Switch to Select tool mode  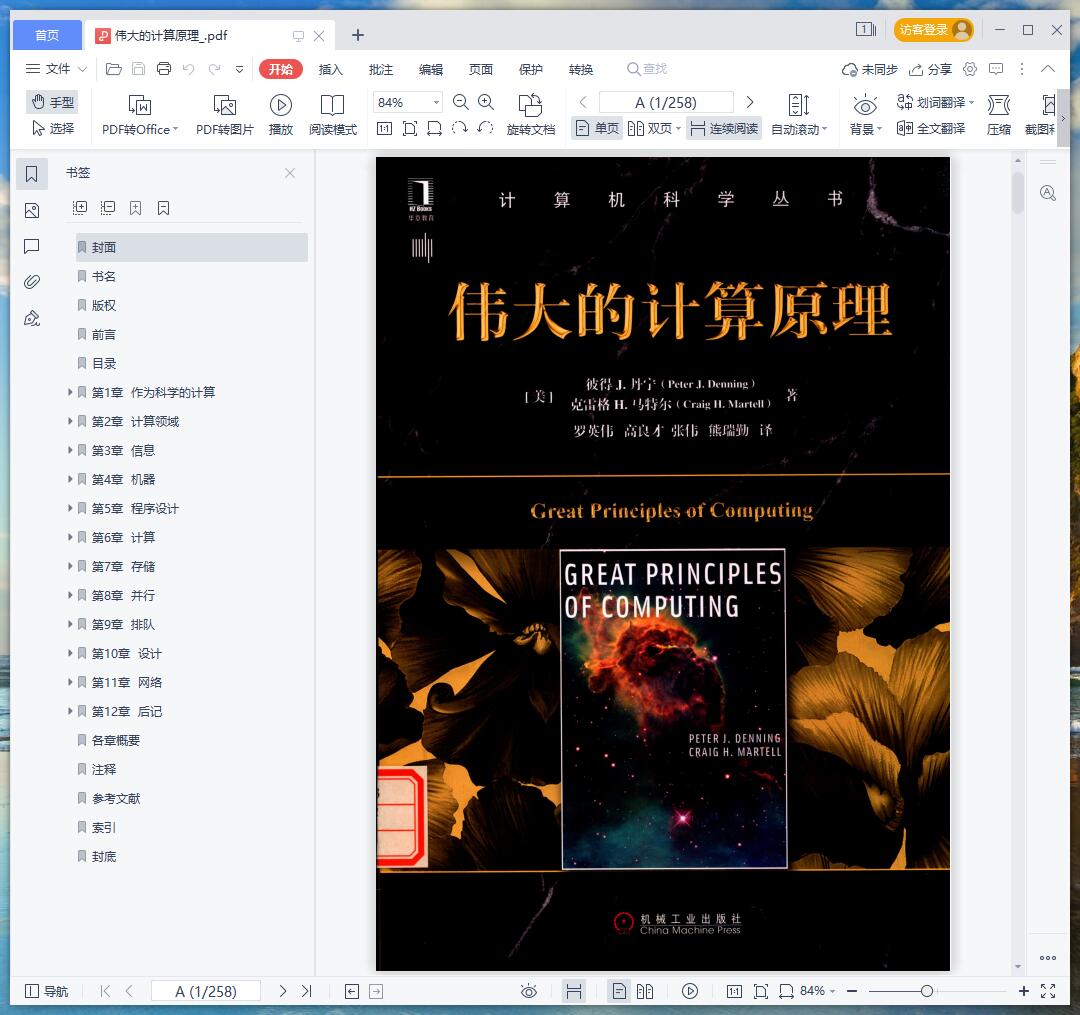(x=52, y=129)
